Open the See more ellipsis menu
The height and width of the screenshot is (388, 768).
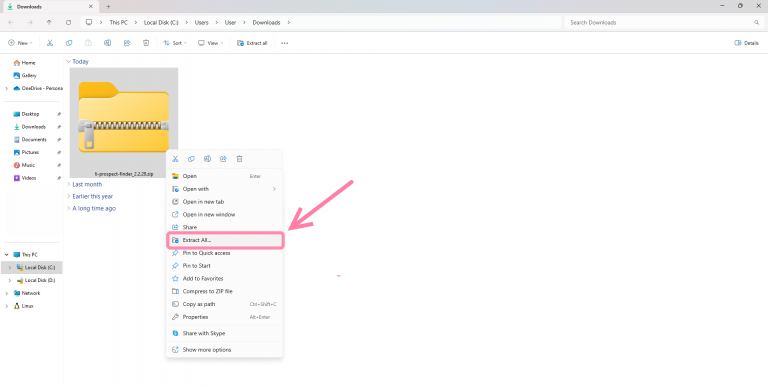285,43
